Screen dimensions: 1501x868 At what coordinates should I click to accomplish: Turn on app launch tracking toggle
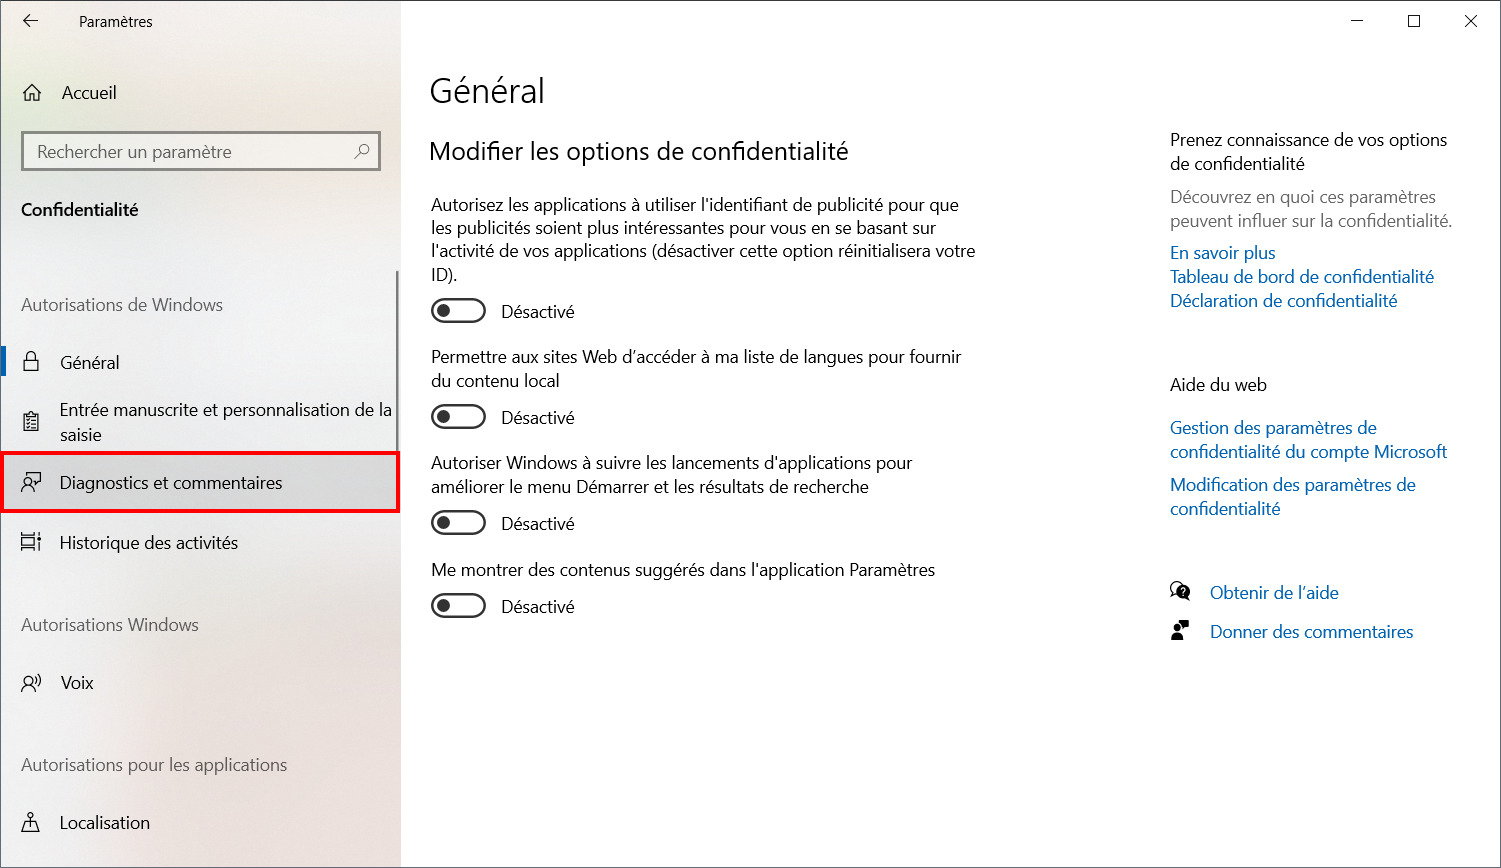(458, 523)
